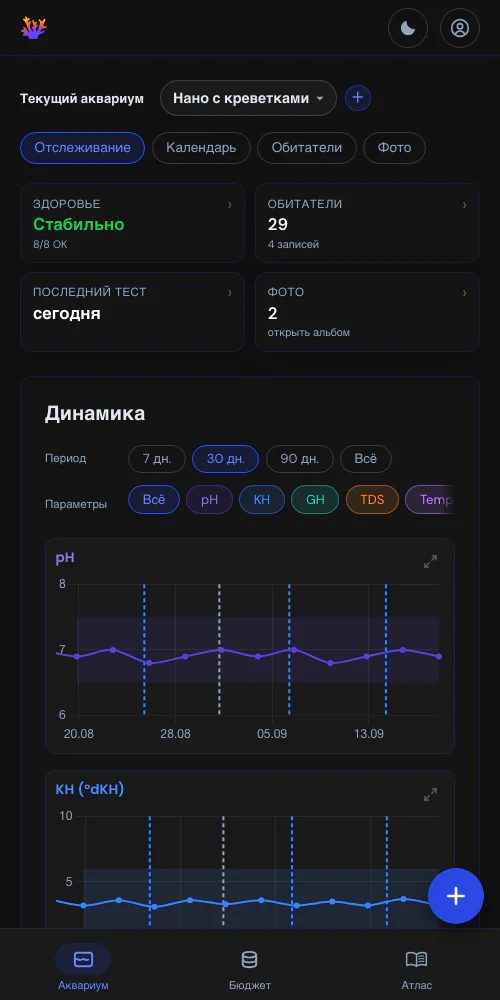Switch to Календарь tab

pyautogui.click(x=201, y=148)
